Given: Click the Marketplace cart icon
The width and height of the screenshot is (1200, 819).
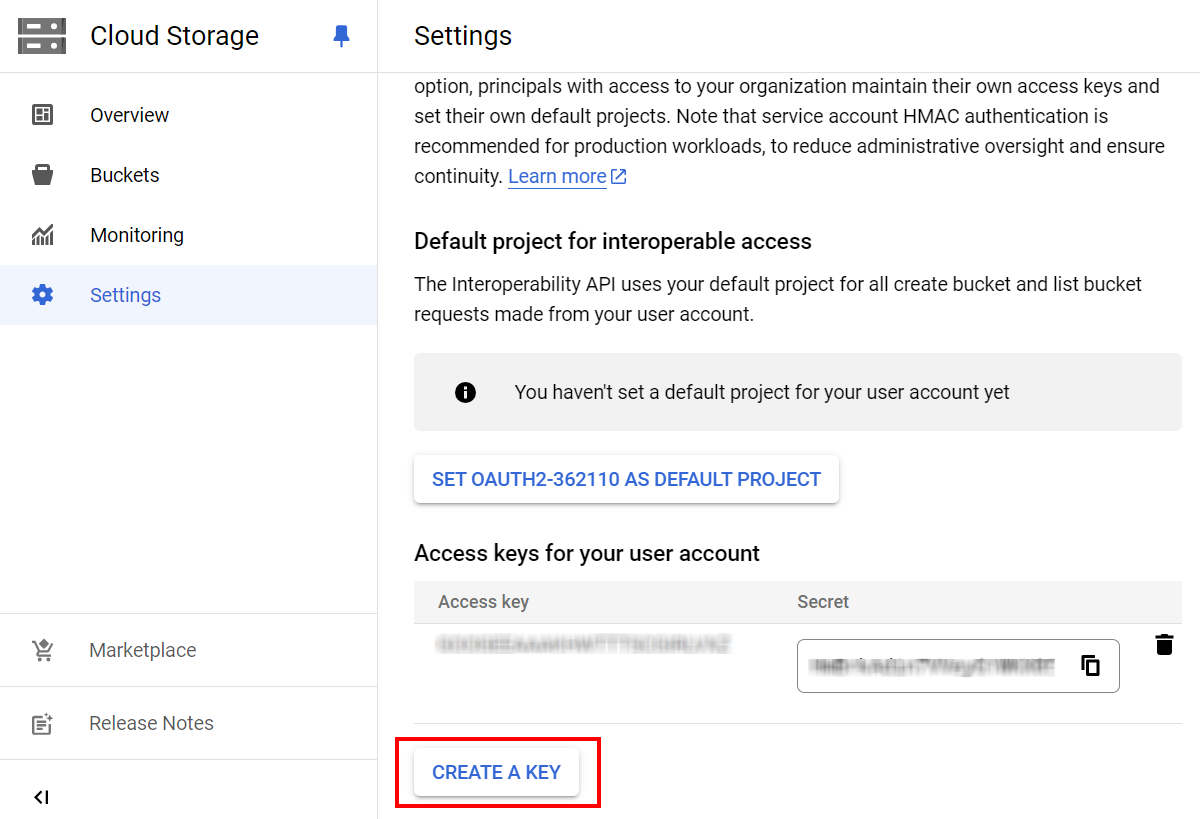Looking at the screenshot, I should point(42,650).
